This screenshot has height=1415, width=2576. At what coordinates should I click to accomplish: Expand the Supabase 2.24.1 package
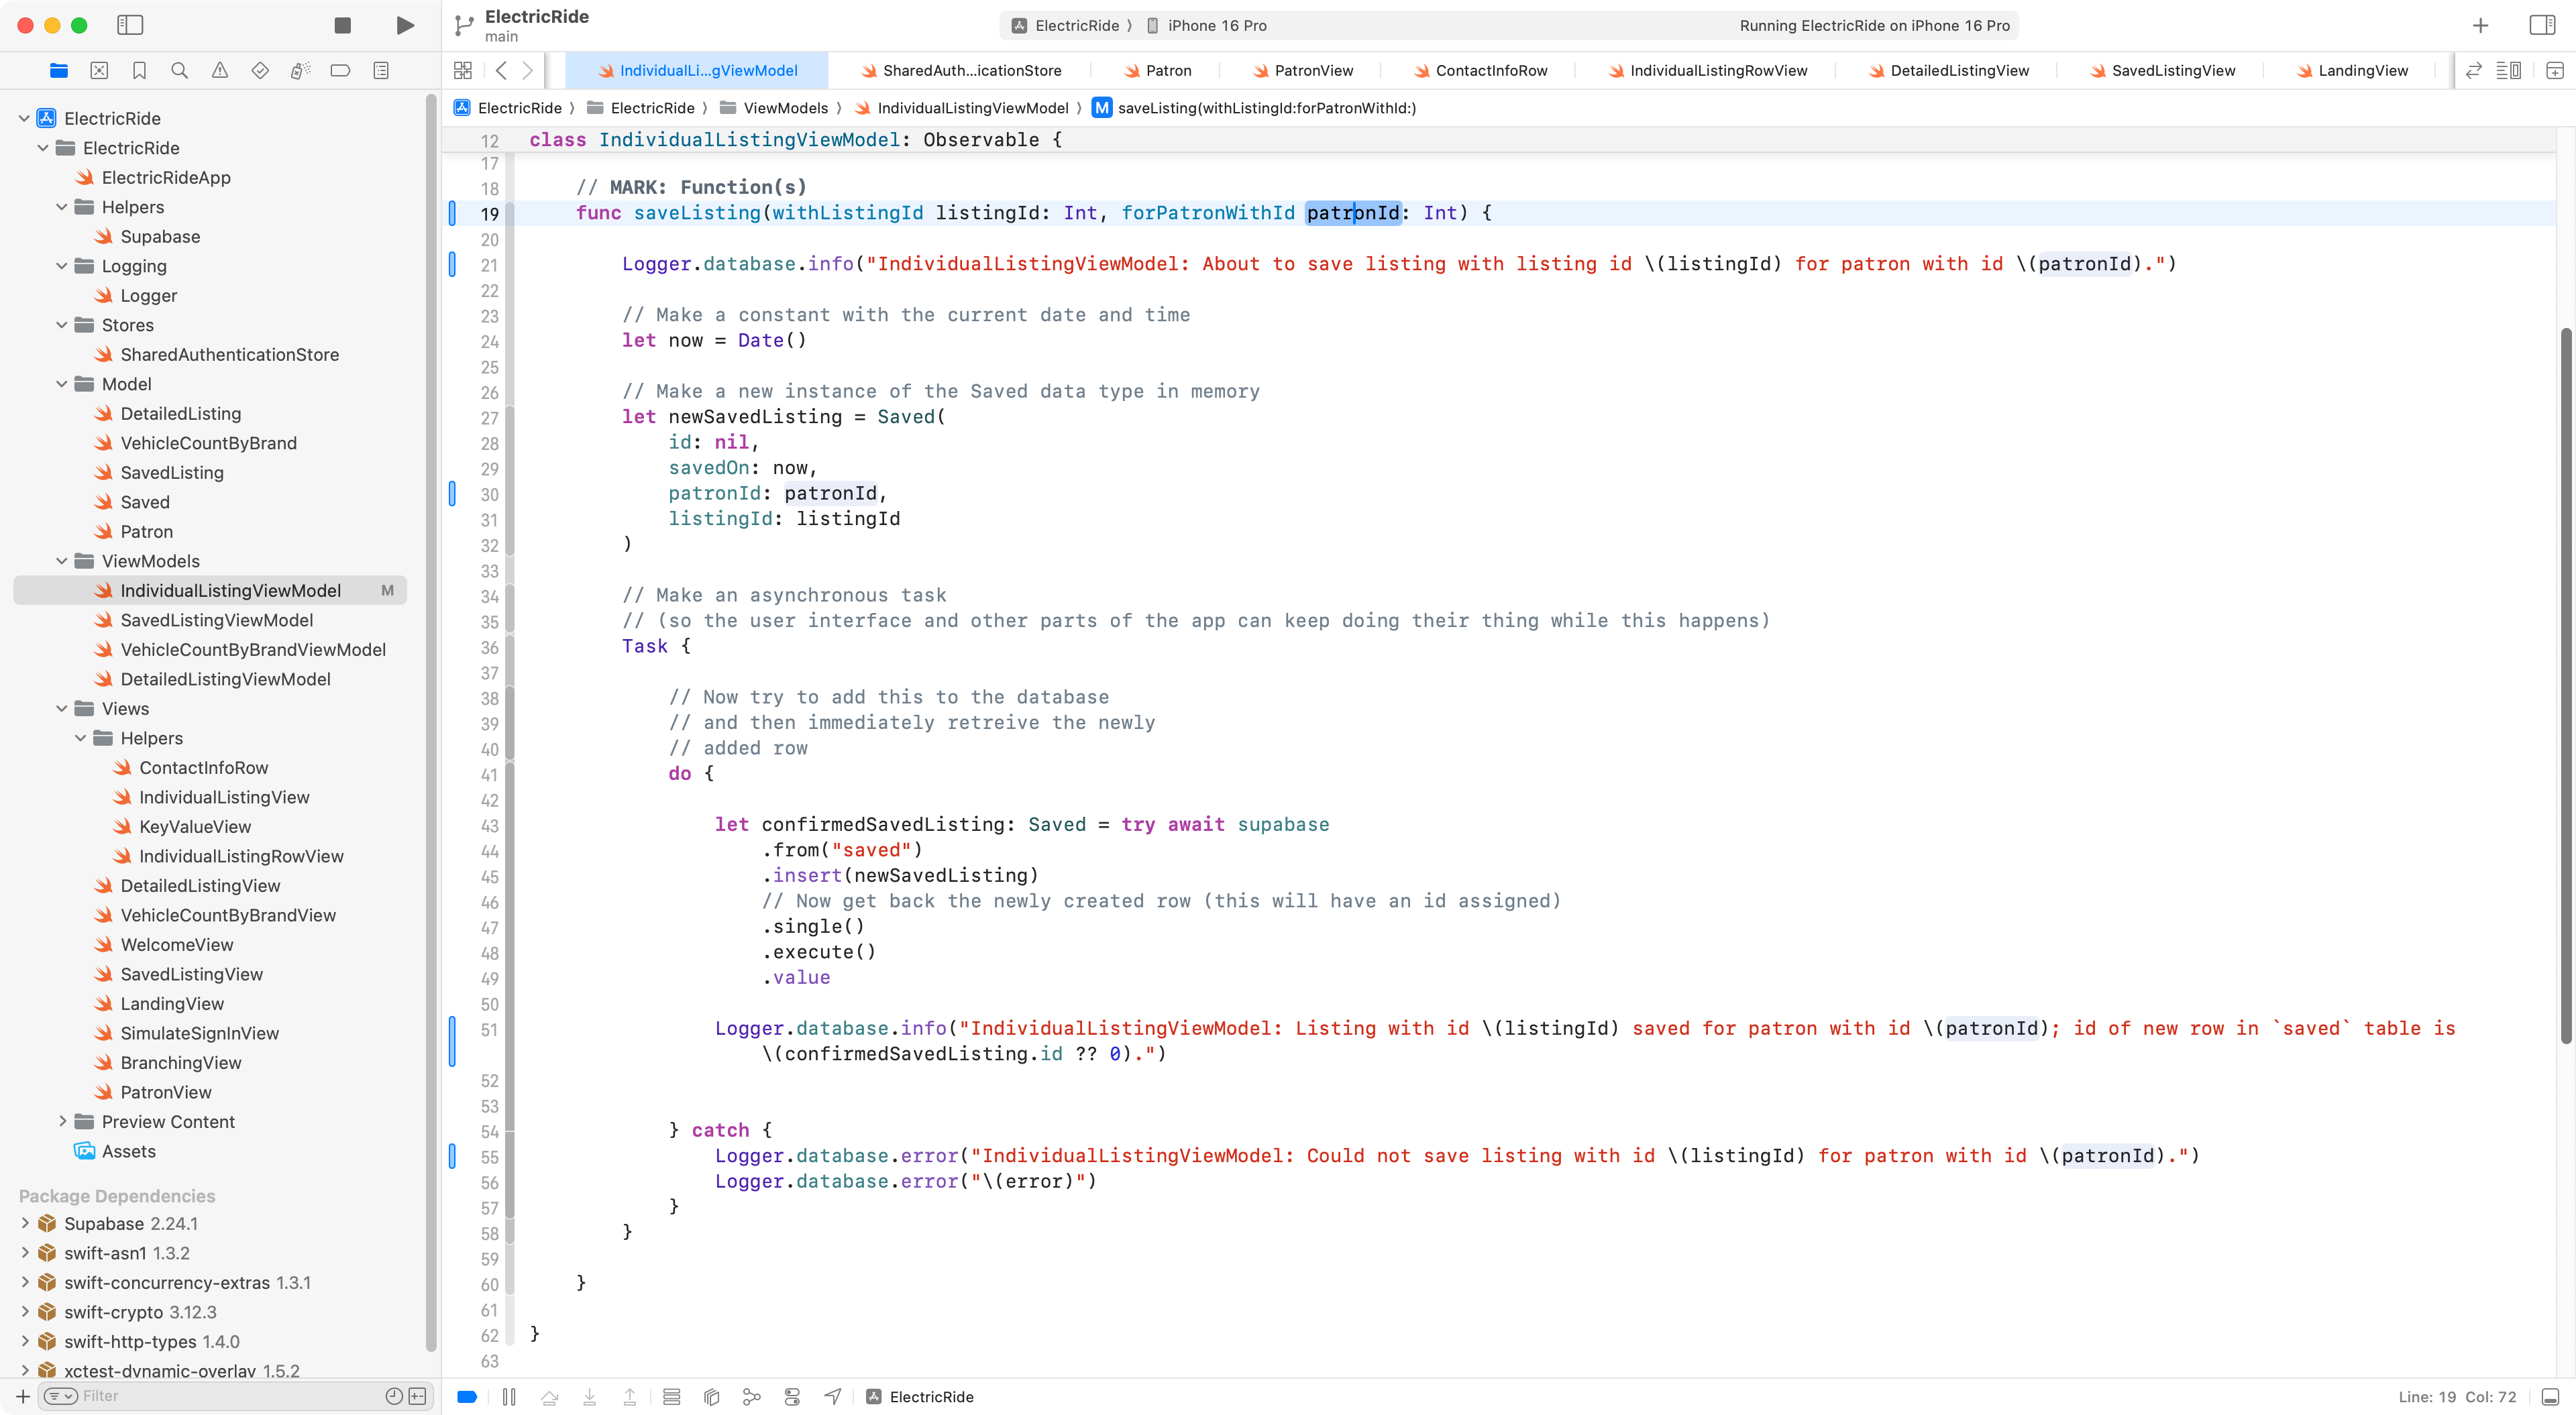coord(25,1223)
